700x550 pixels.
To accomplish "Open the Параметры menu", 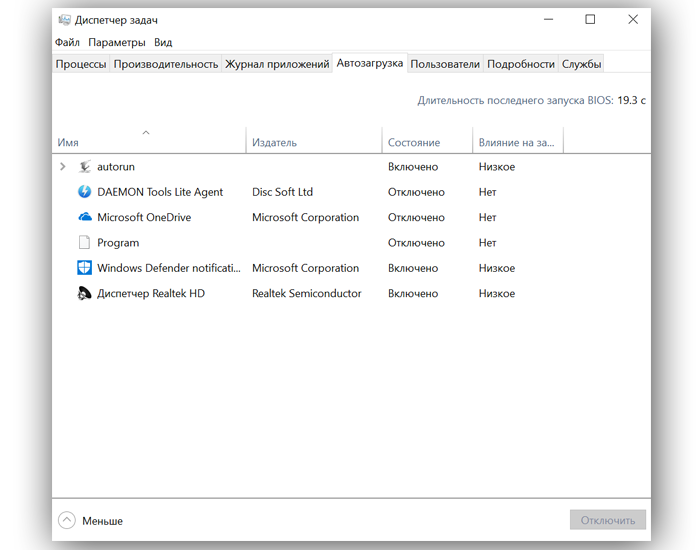I will tap(116, 42).
